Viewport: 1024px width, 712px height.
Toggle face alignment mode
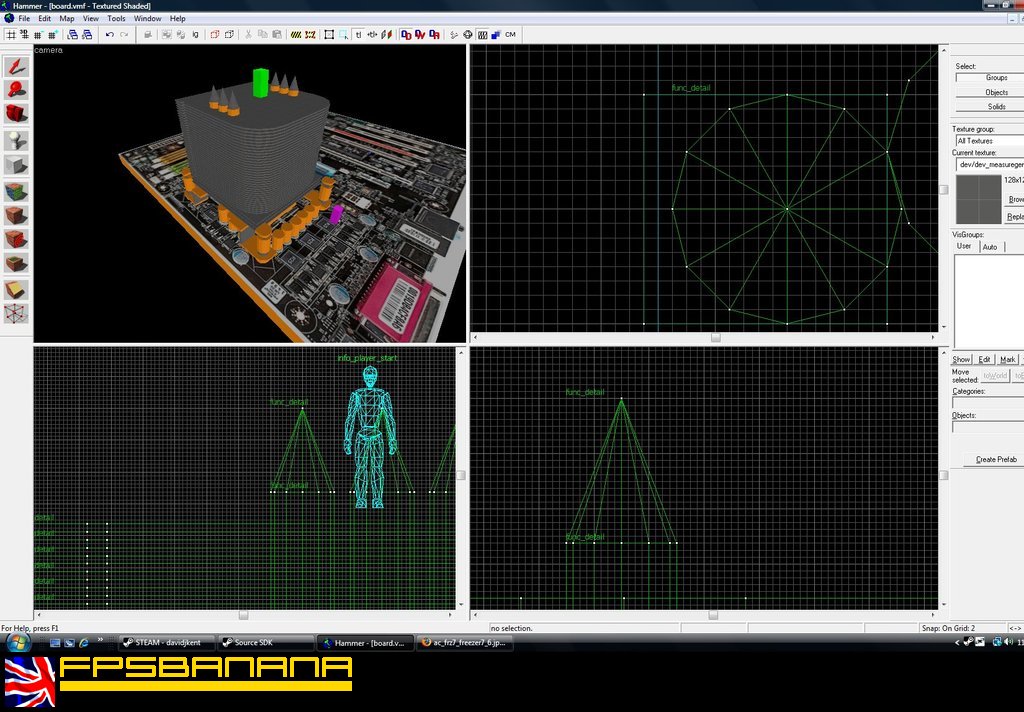click(387, 35)
